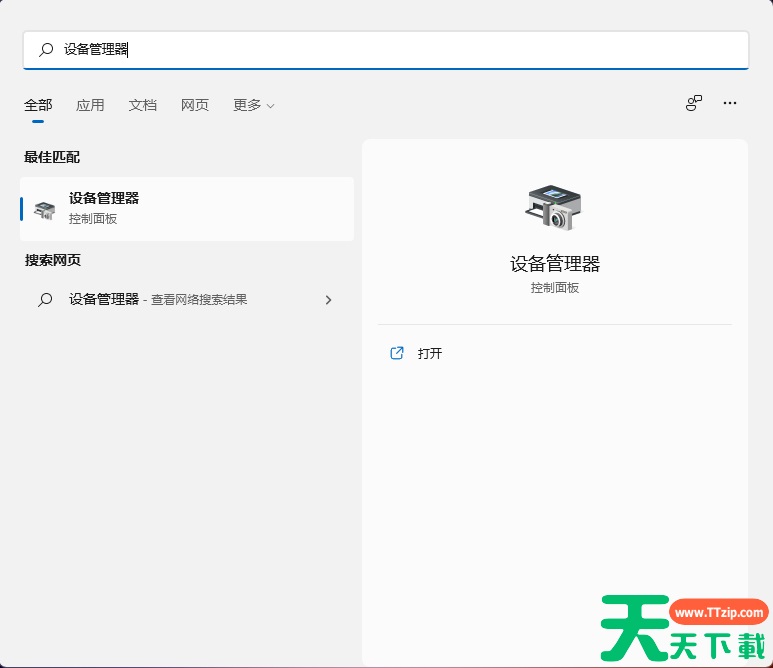Expand web result with the chevron arrow
The image size is (773, 668).
[328, 300]
